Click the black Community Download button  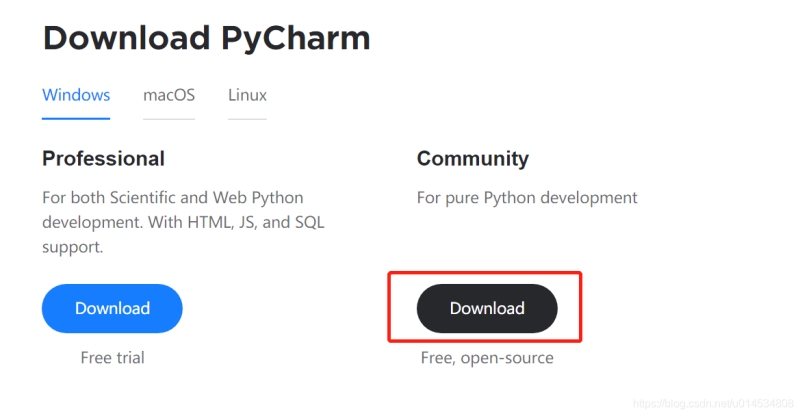(x=487, y=308)
